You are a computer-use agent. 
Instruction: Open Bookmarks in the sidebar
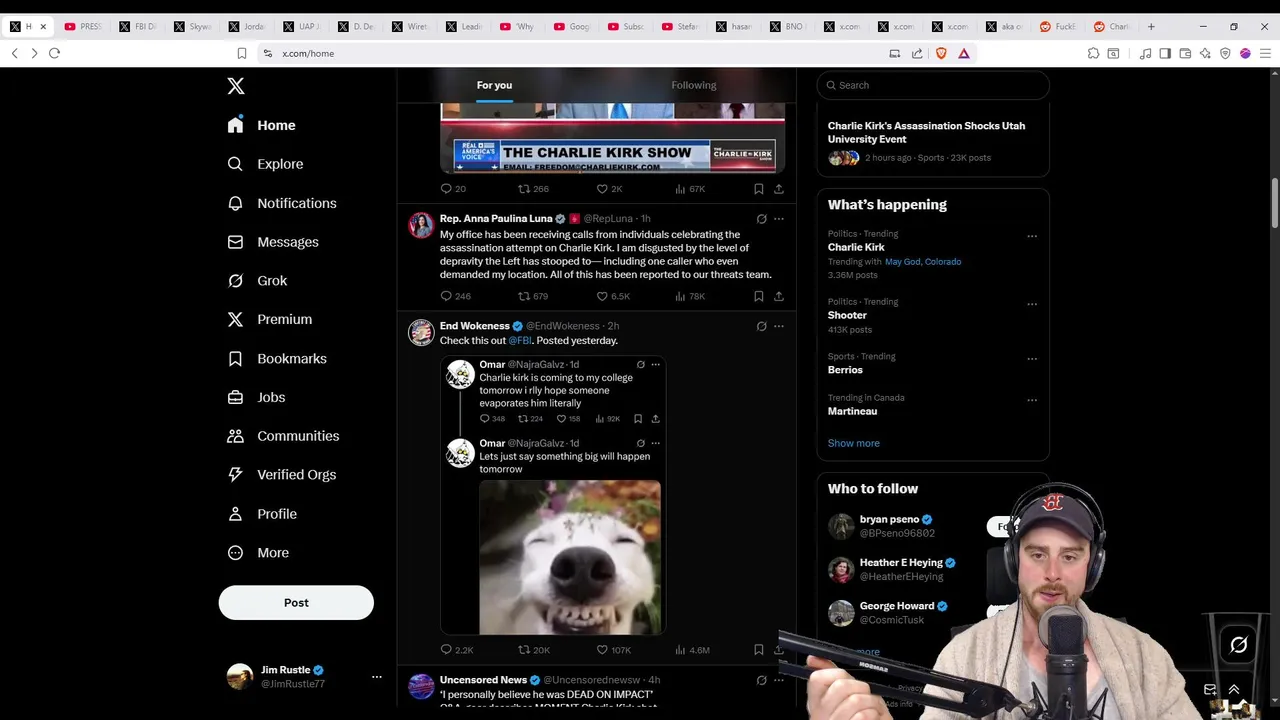click(x=277, y=359)
